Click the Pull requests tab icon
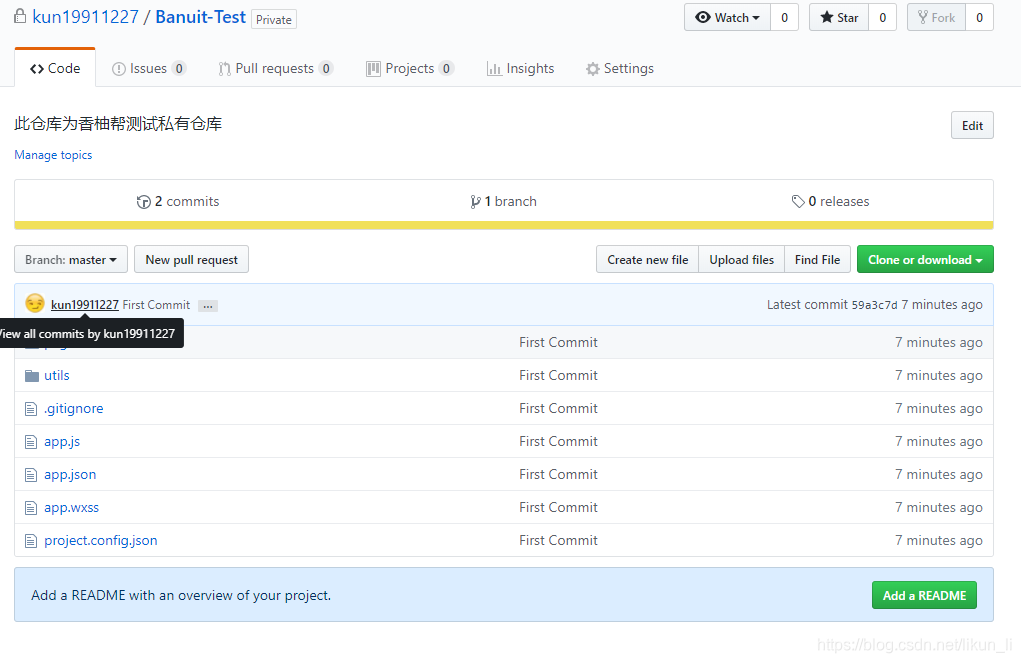Image resolution: width=1021 pixels, height=663 pixels. (224, 68)
